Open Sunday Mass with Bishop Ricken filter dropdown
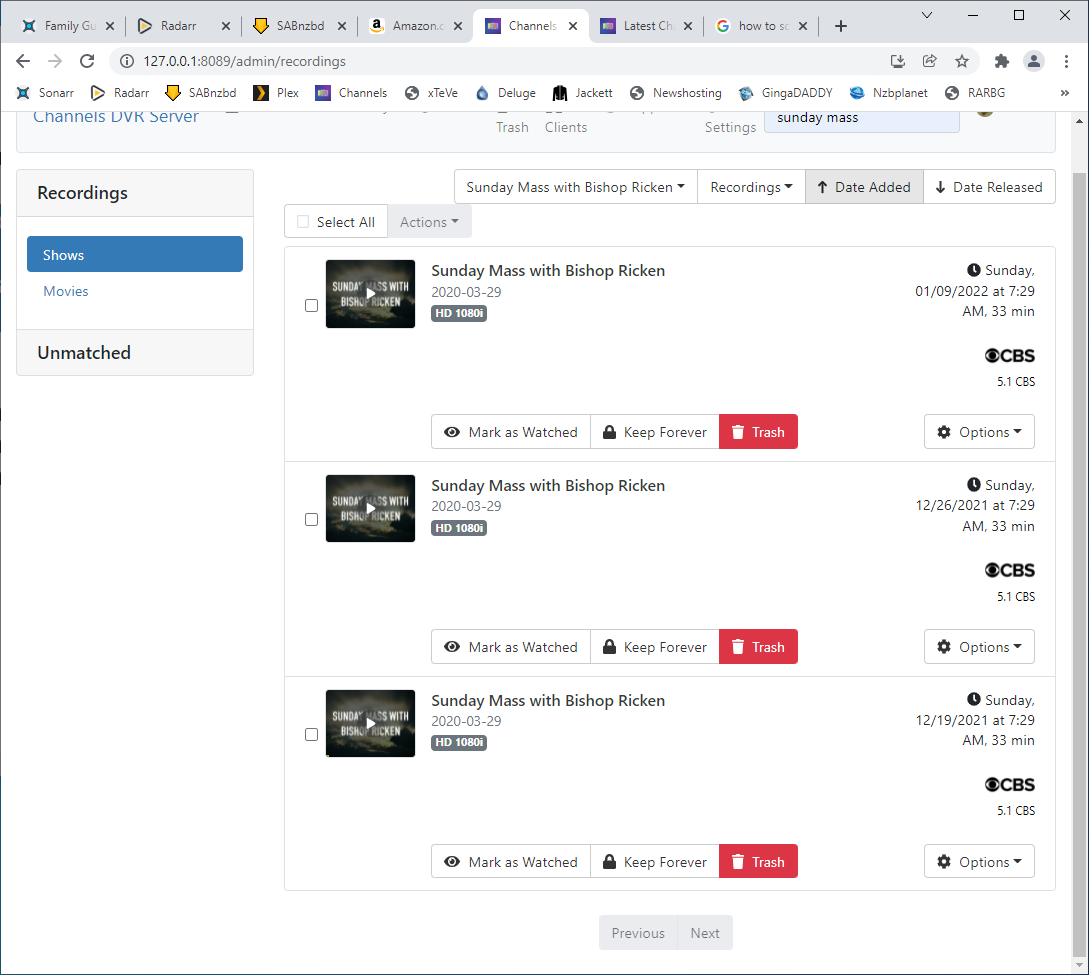Viewport: 1089px width, 975px height. pos(575,187)
